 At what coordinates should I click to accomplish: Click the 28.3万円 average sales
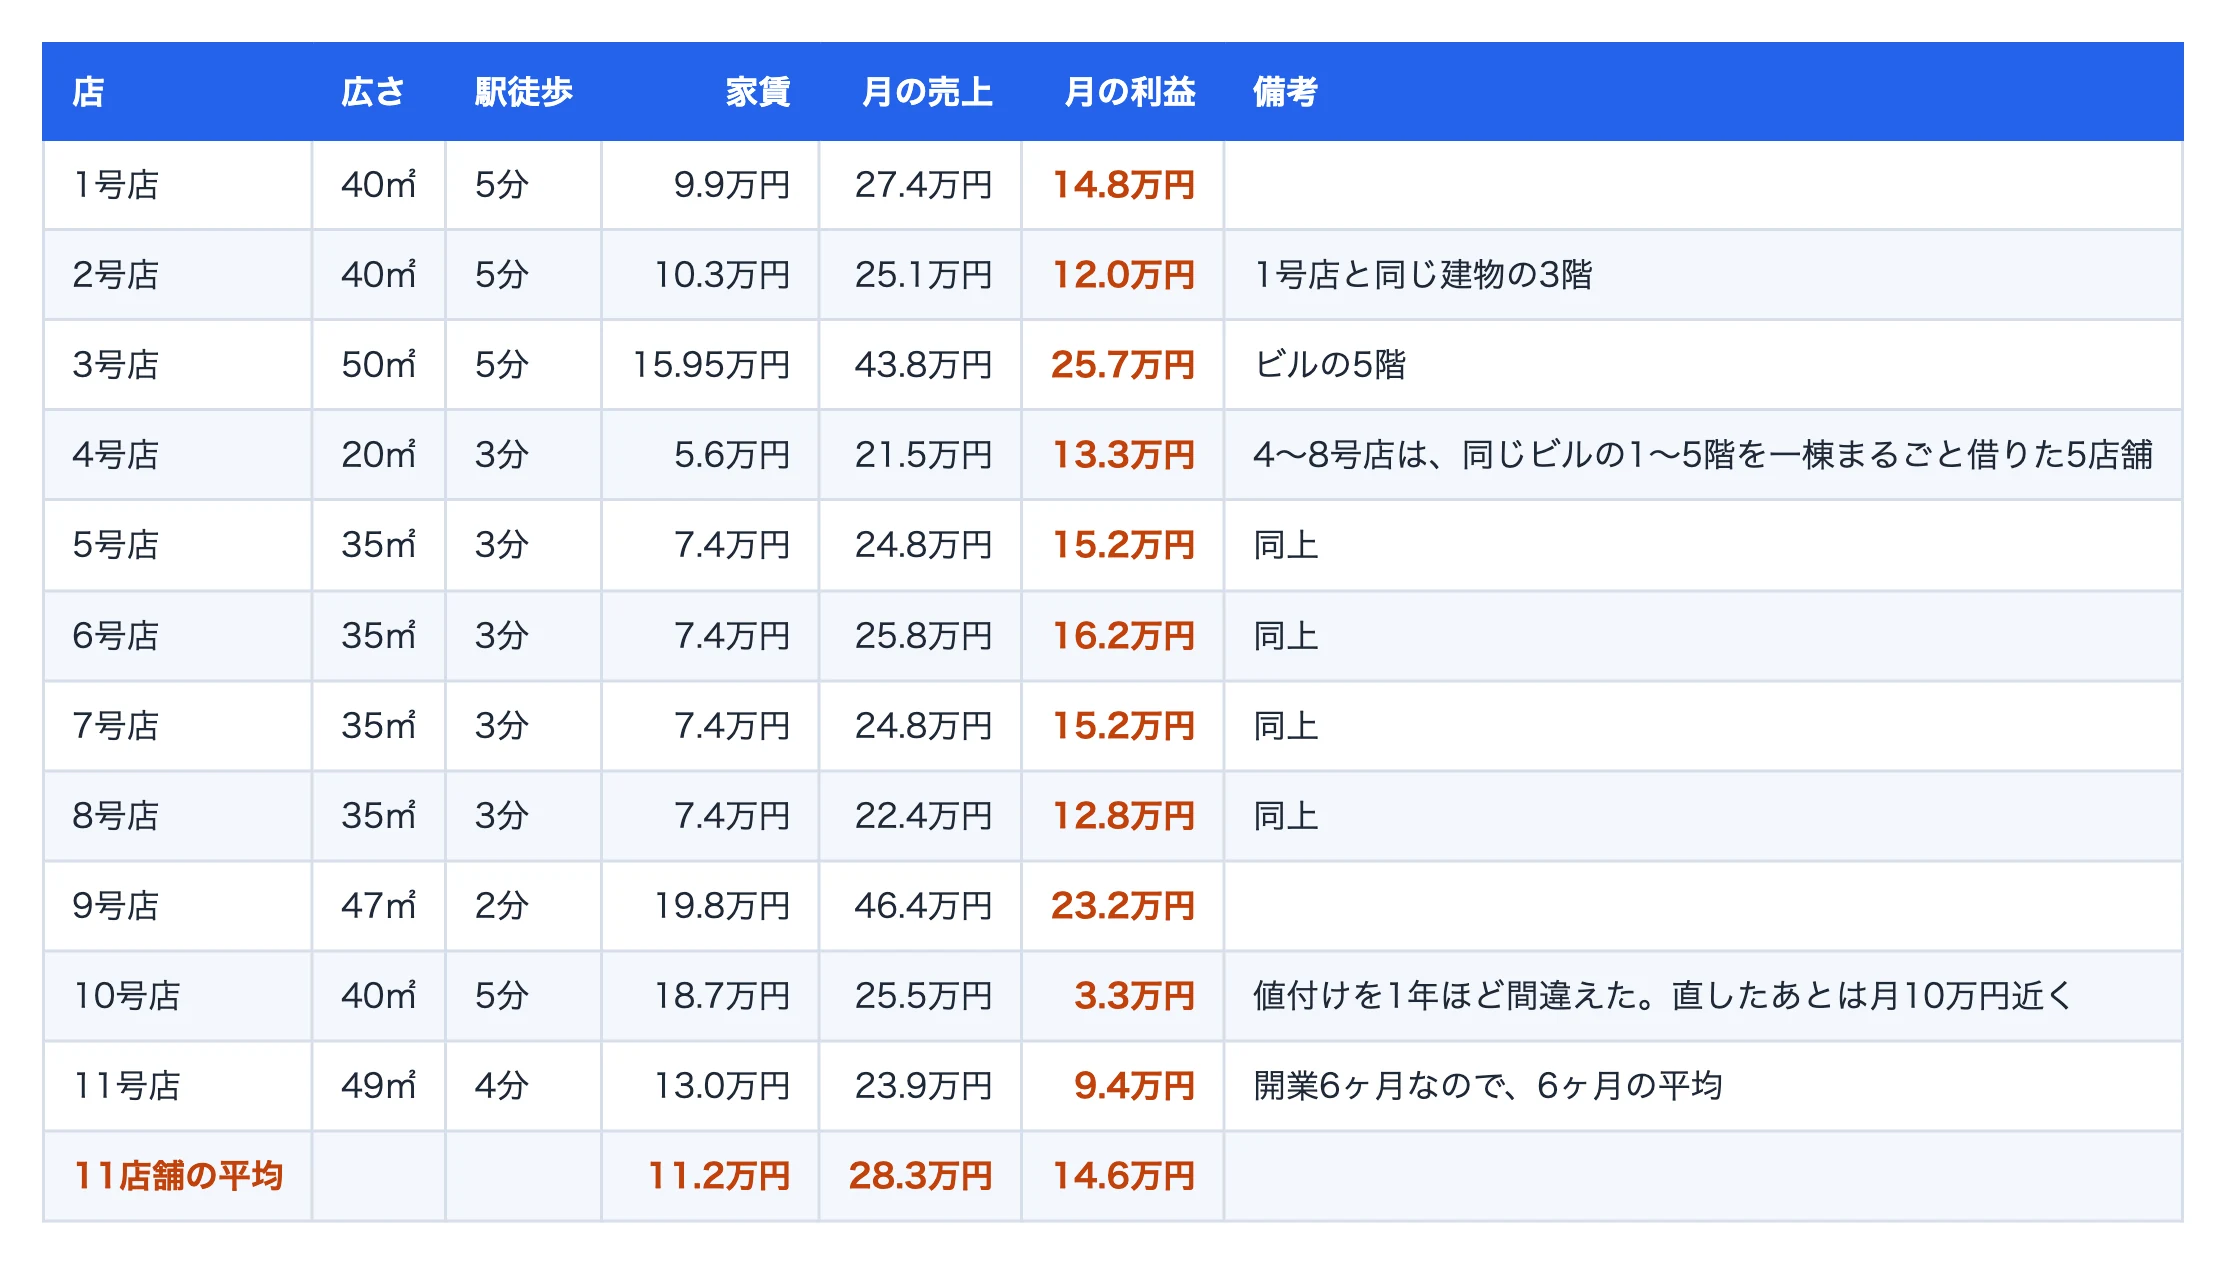click(x=921, y=1176)
